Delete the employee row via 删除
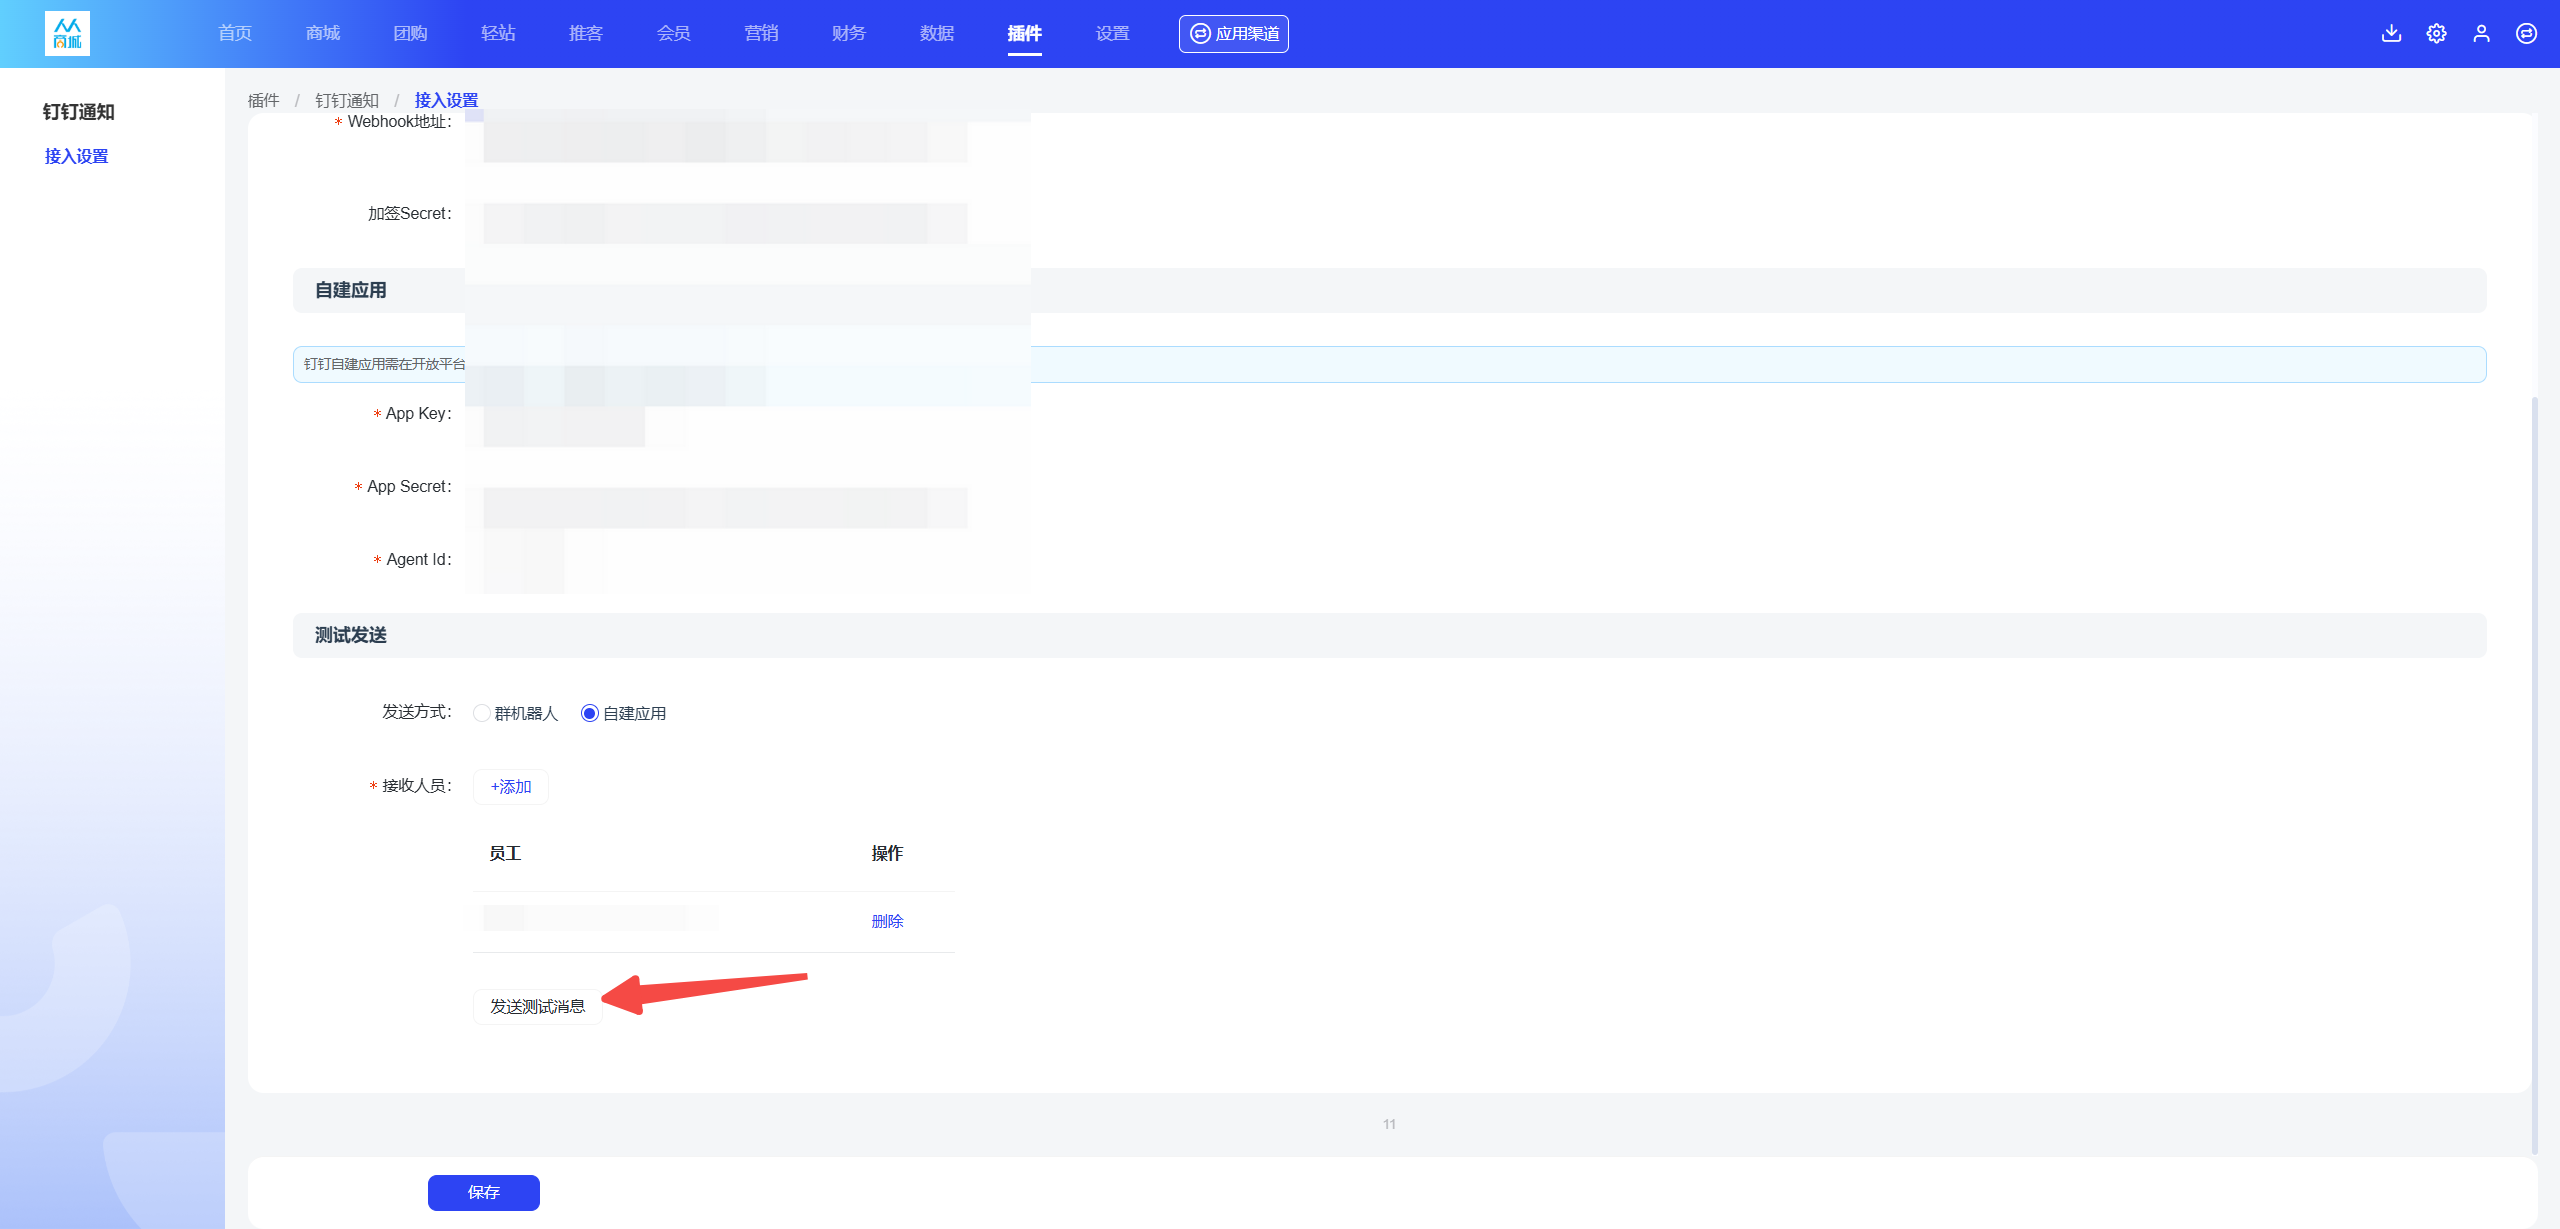This screenshot has width=2560, height=1229. click(x=887, y=921)
